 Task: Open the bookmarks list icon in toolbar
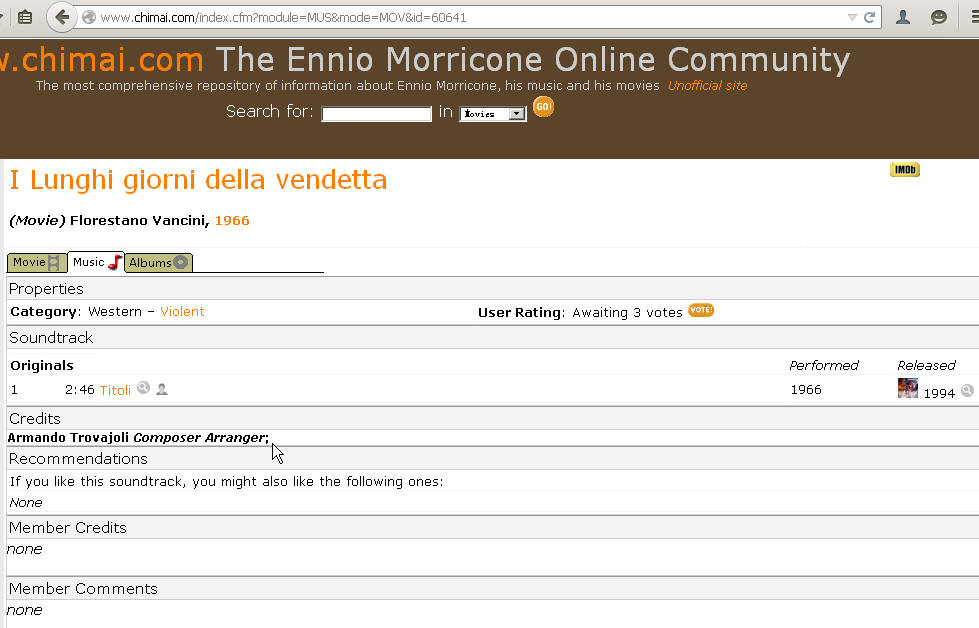pyautogui.click(x=25, y=17)
